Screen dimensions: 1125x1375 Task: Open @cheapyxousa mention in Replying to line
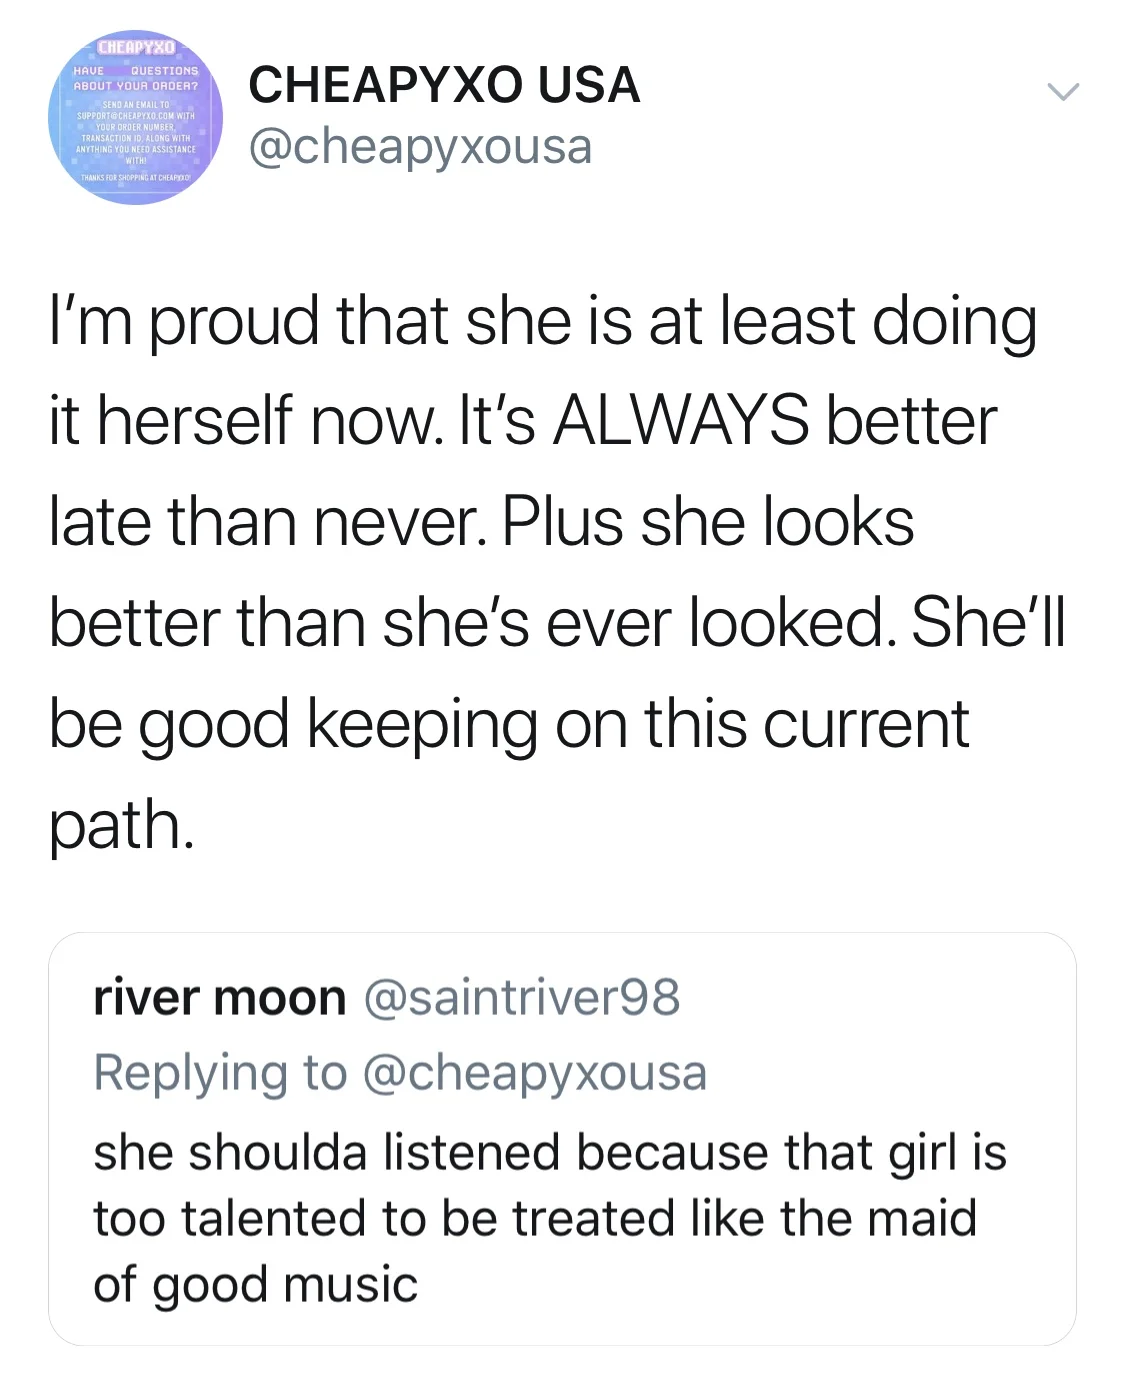pyautogui.click(x=534, y=1072)
